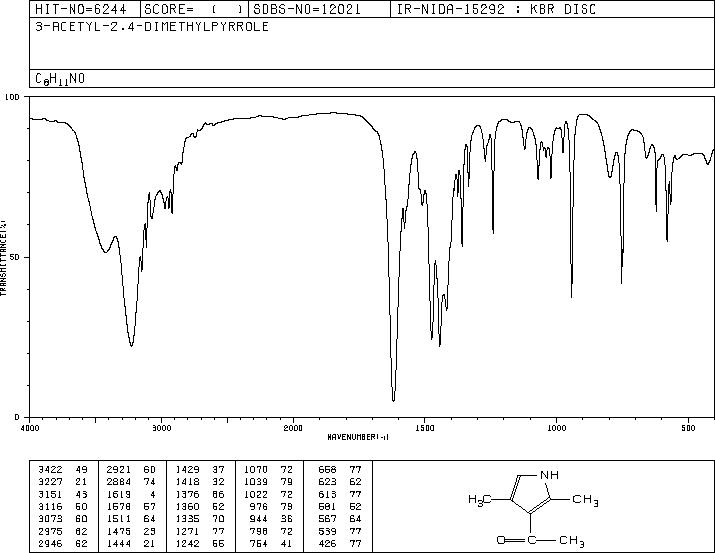Select the 1070 peak table entry
Viewport: 715px width, 553px height.
tap(269, 470)
